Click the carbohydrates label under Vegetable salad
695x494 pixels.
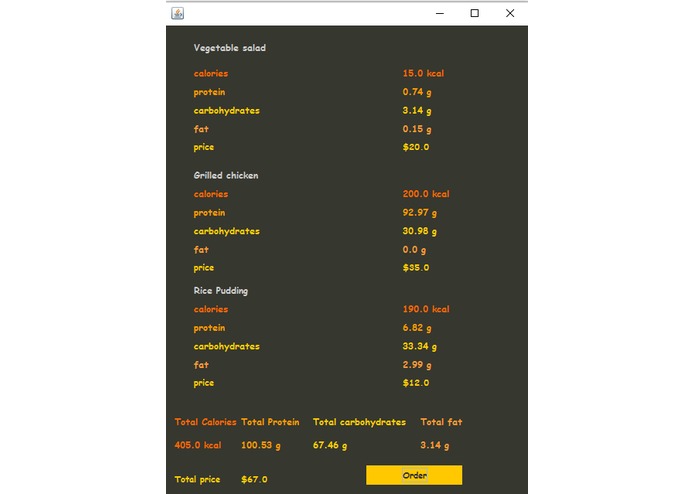[226, 111]
